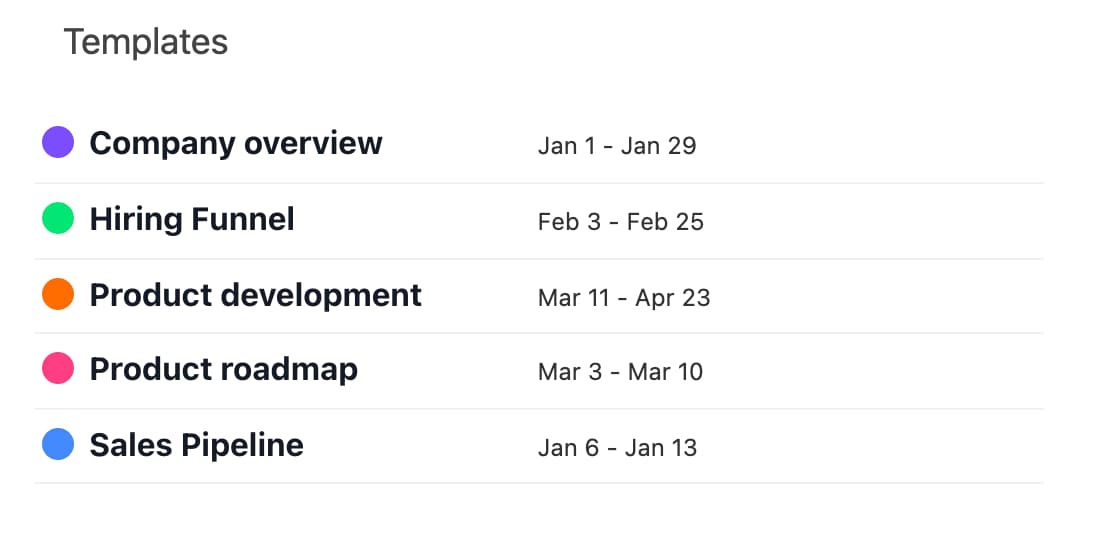Click the orange Product development dot
This screenshot has width=1100, height=540.
(x=58, y=294)
